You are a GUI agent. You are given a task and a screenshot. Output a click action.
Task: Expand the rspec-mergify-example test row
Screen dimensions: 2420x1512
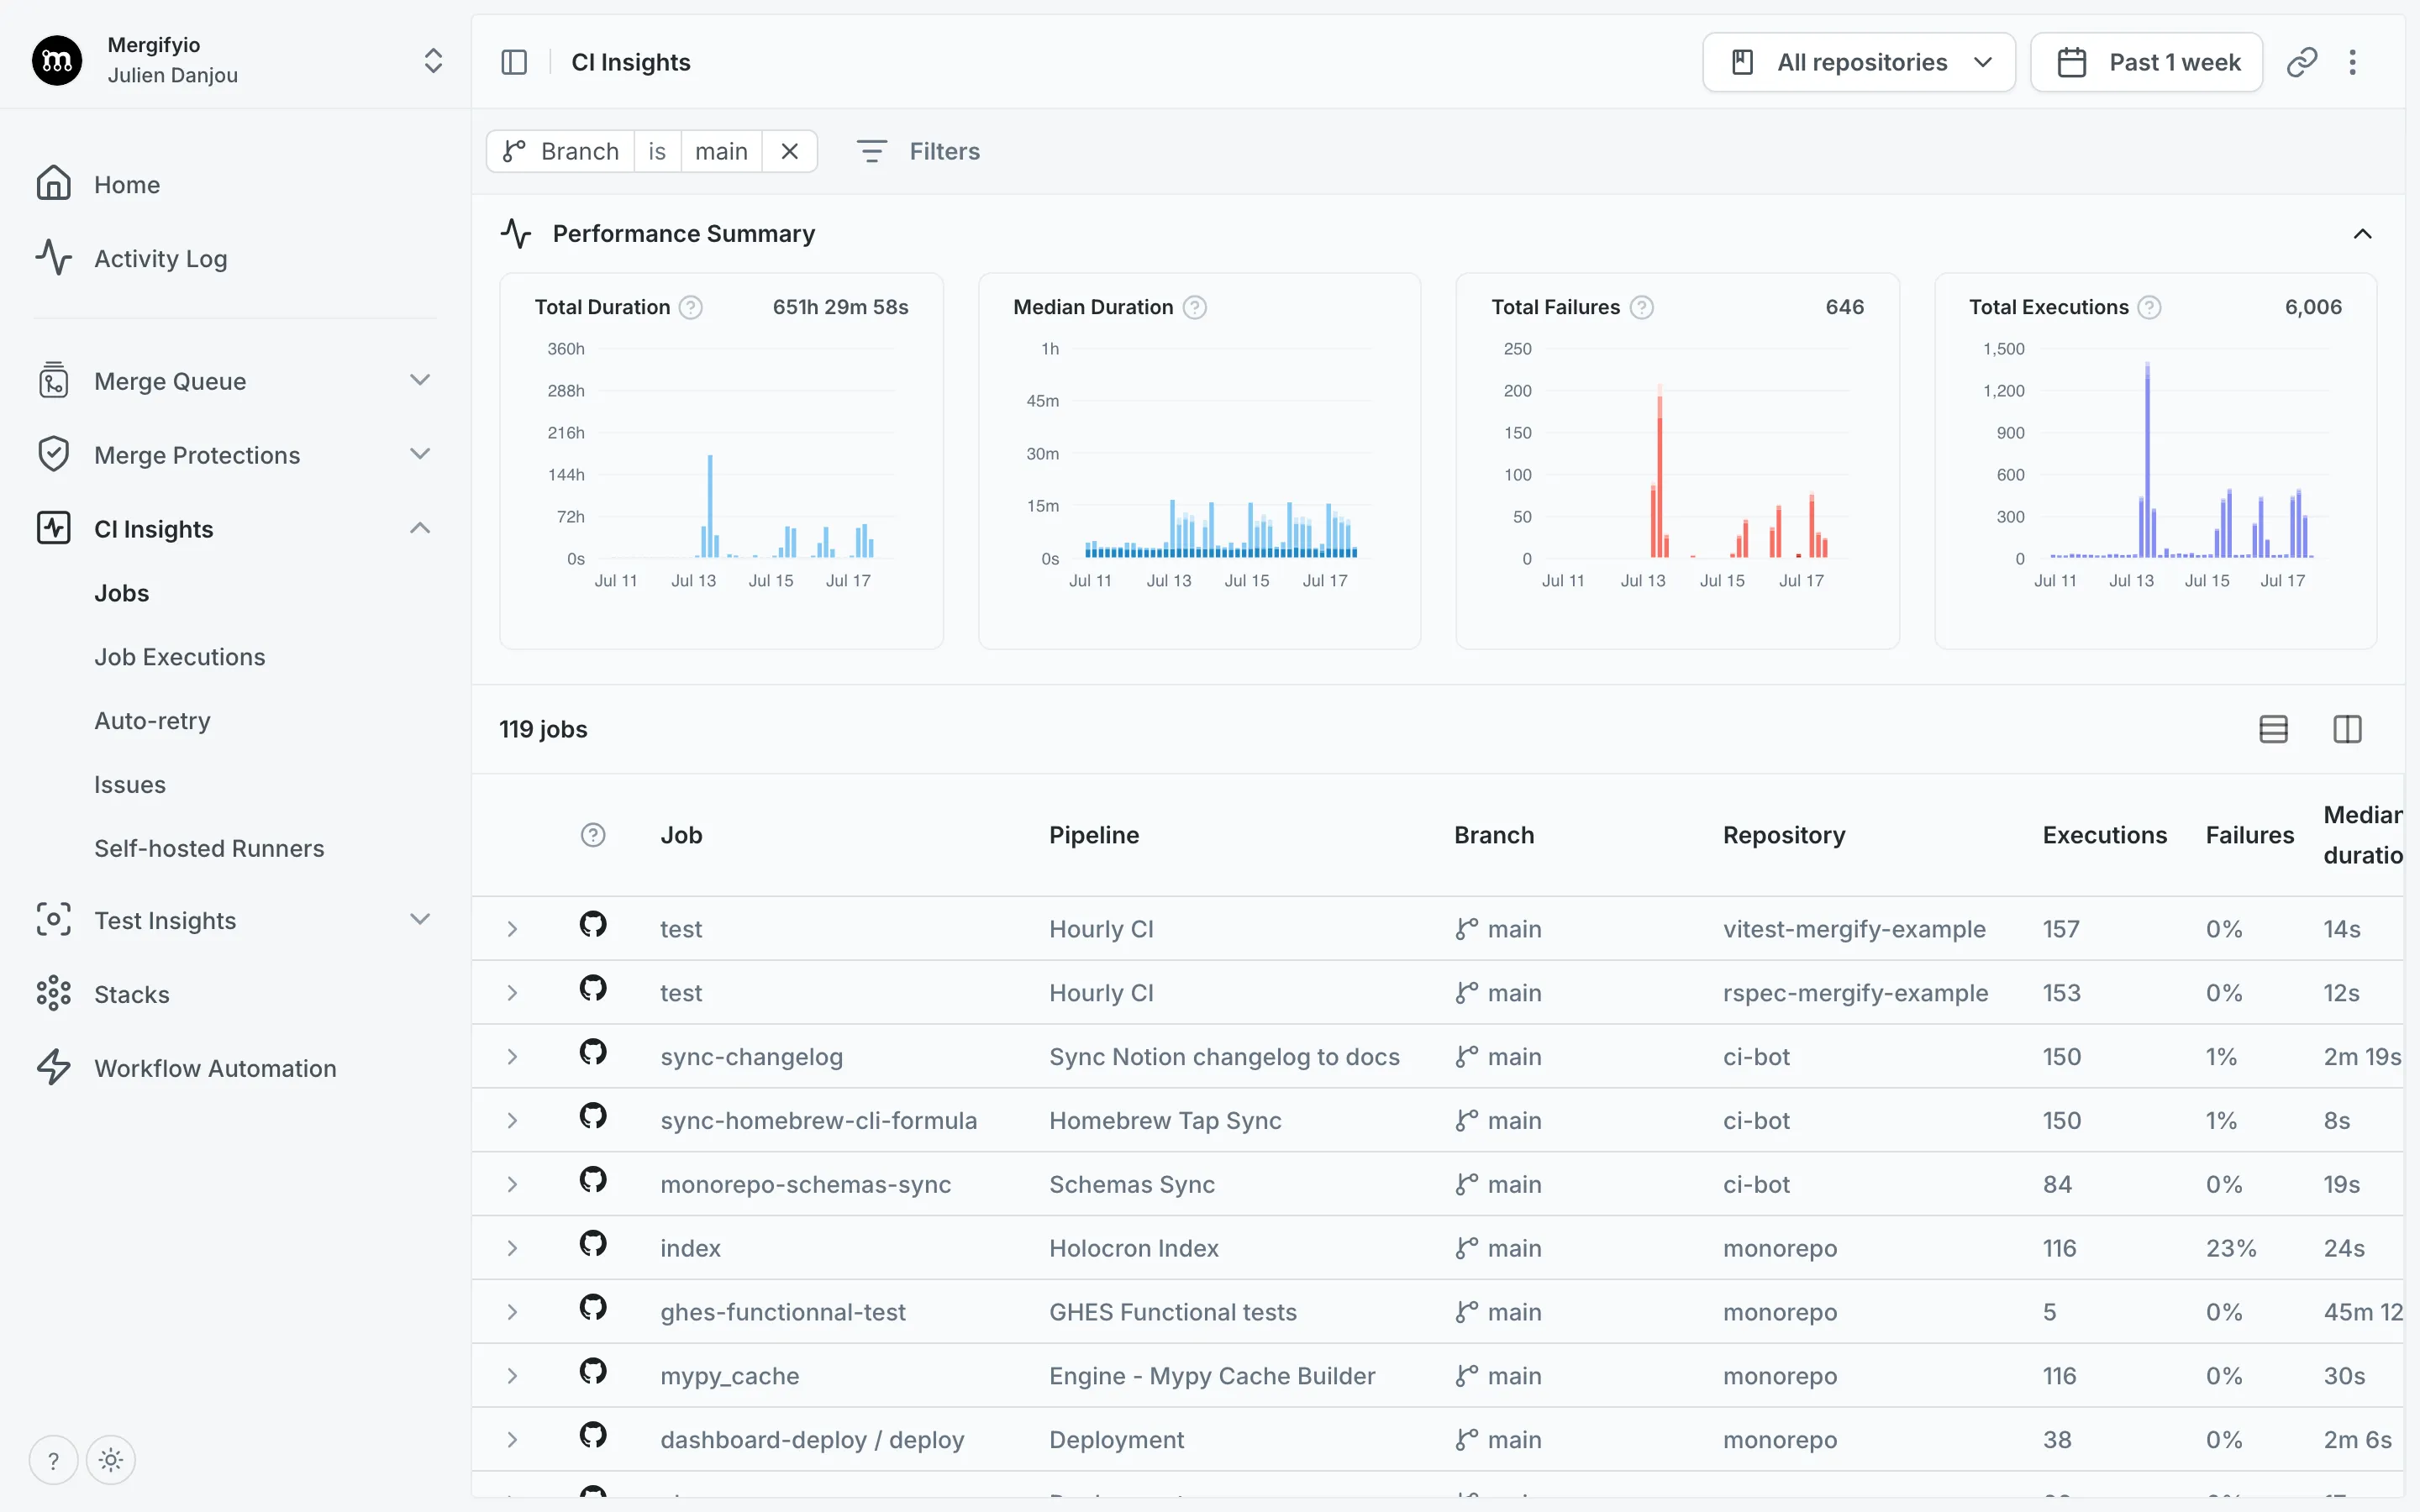click(512, 993)
